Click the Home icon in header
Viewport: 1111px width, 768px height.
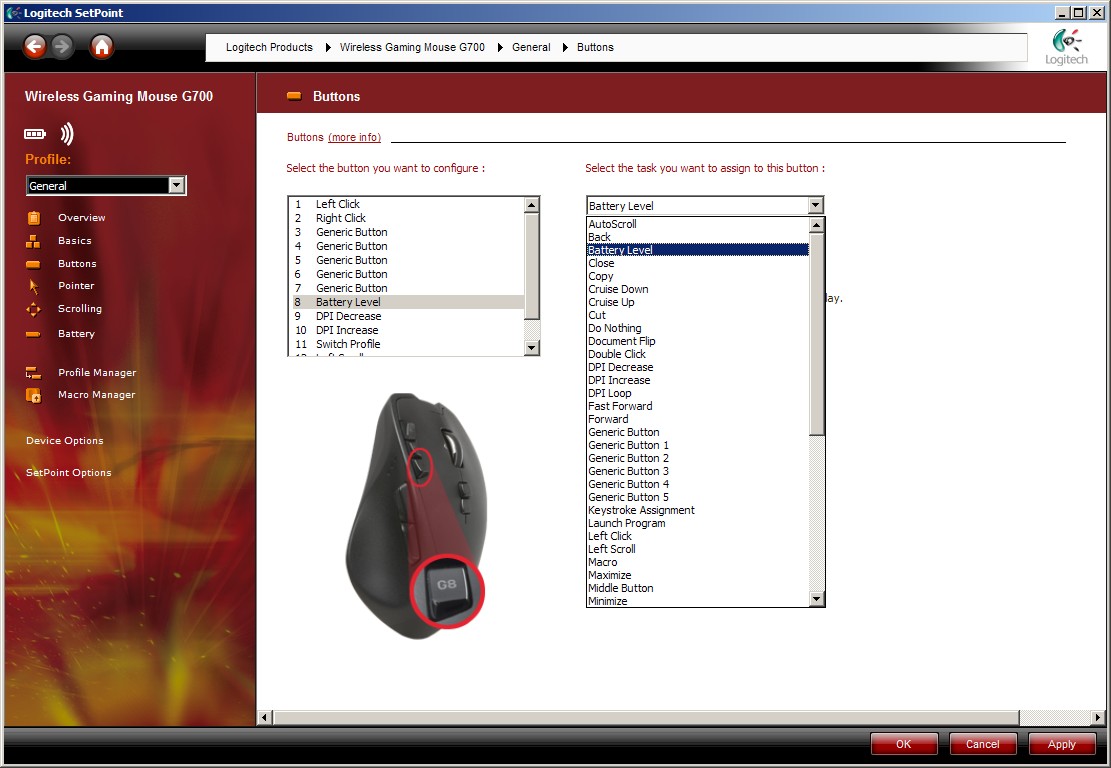tap(102, 46)
